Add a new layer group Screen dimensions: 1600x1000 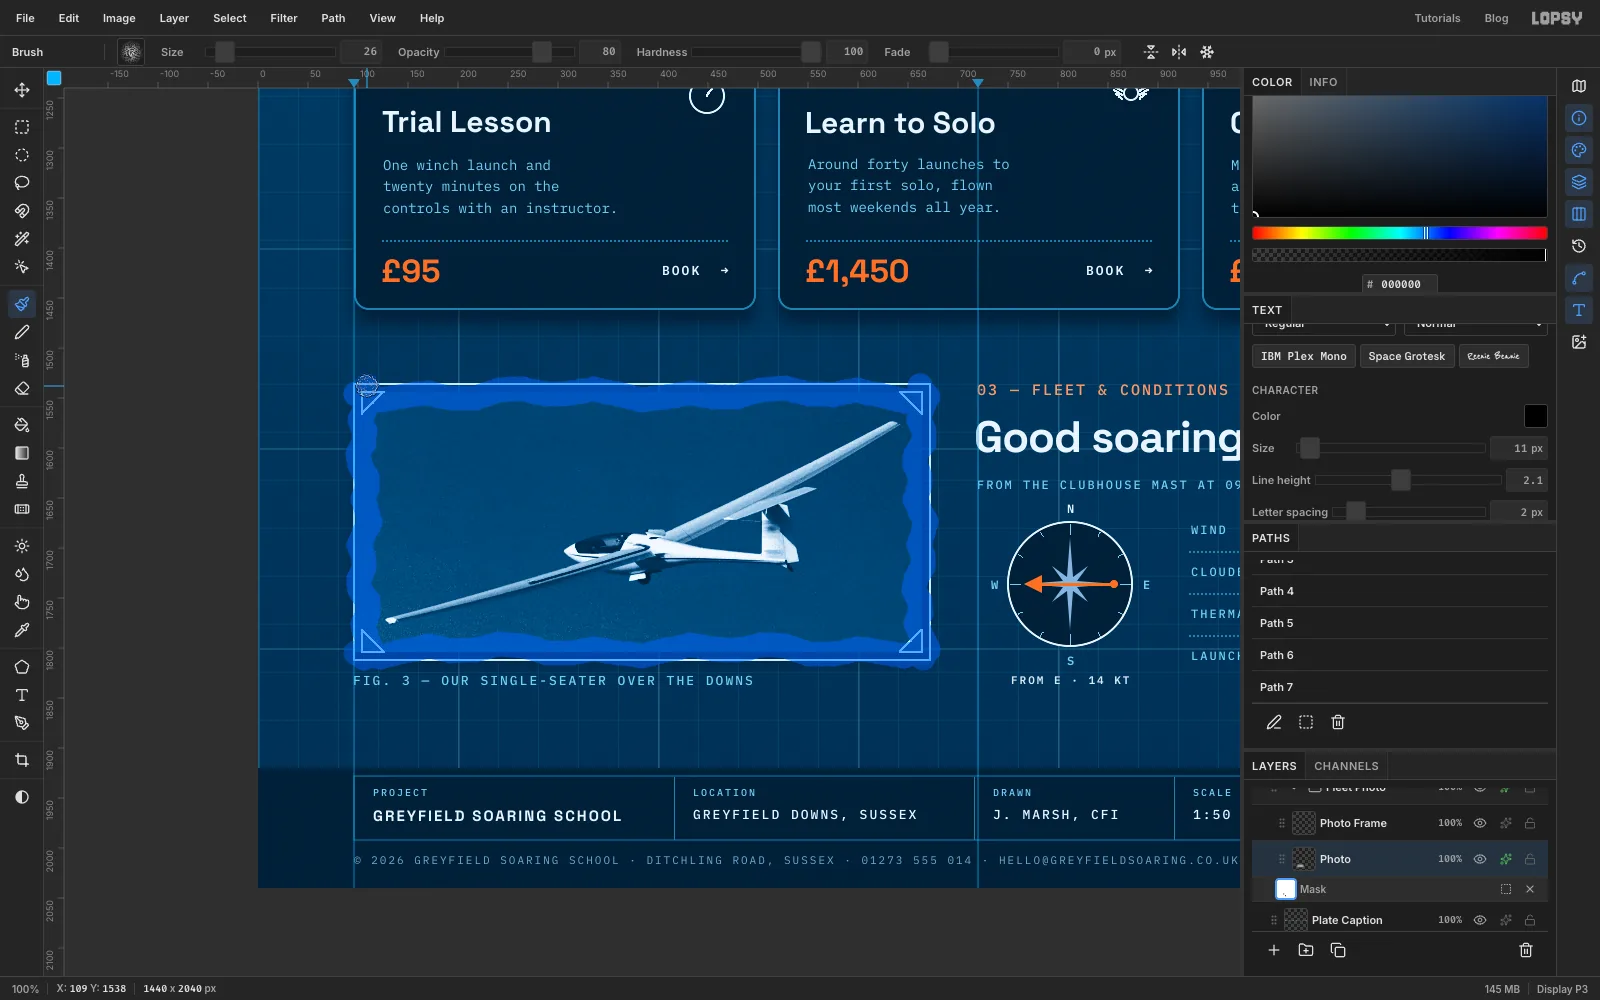[1306, 950]
